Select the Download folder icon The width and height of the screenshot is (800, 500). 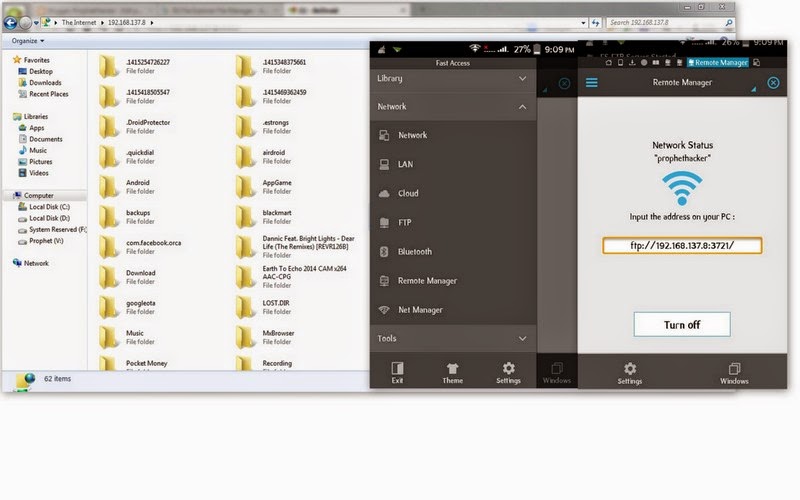tap(108, 277)
